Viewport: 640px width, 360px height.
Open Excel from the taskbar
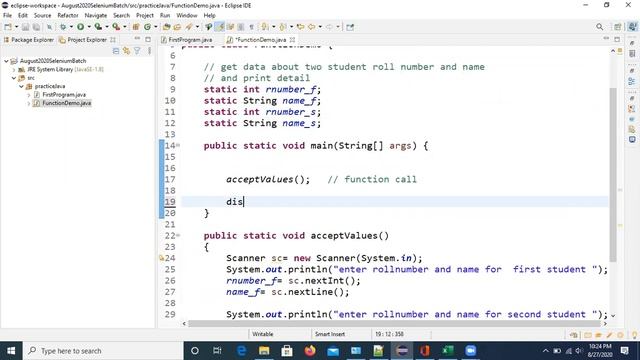(448, 351)
